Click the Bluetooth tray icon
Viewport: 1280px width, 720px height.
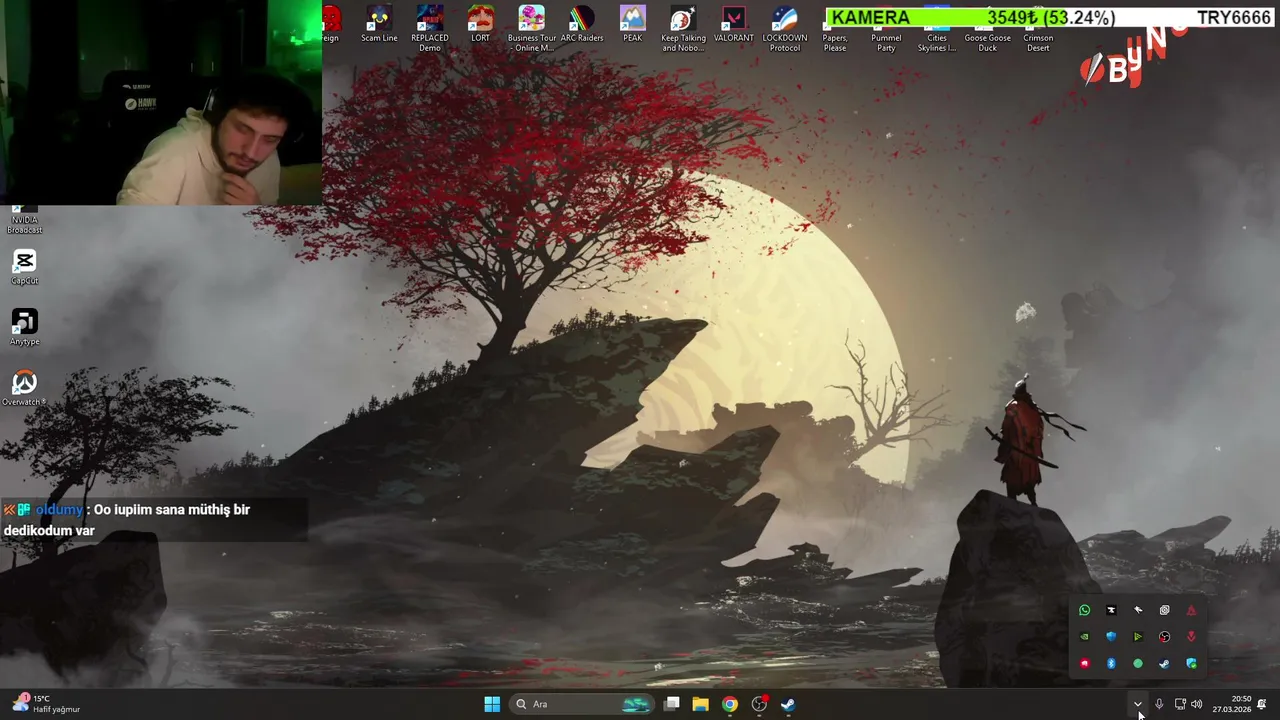click(1111, 663)
